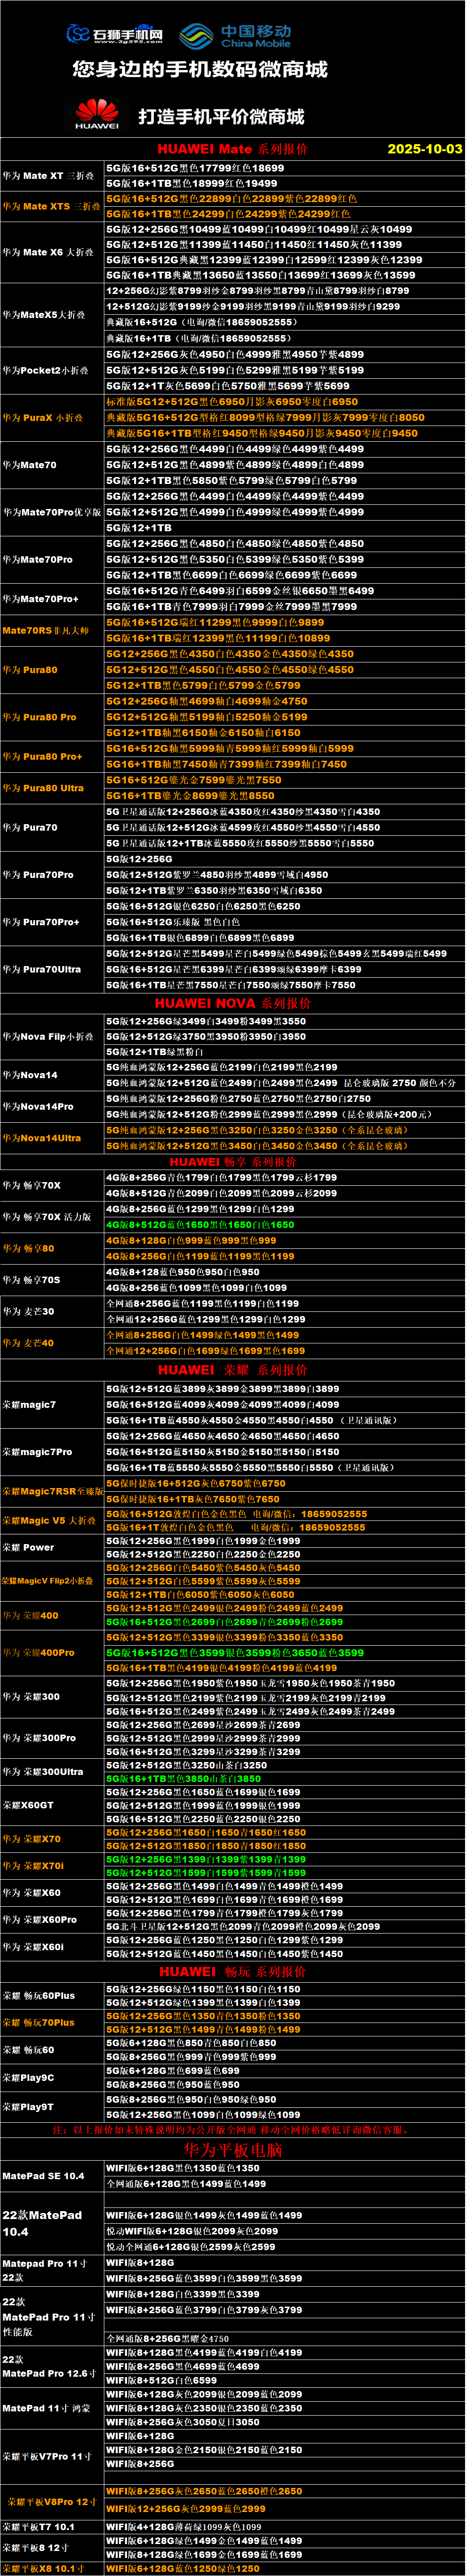Select the HUAWEI NOVA 系列报价 section header

(232, 1003)
